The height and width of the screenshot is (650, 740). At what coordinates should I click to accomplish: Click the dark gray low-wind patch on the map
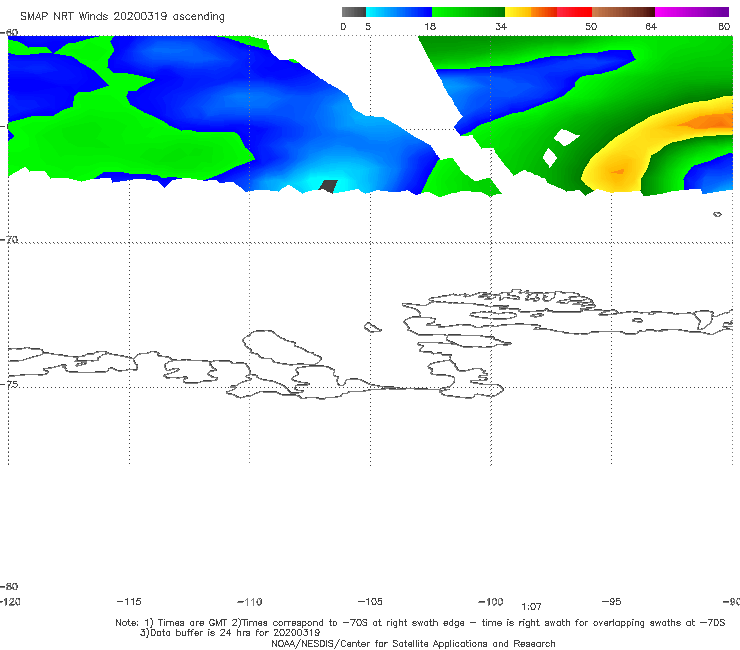328,186
